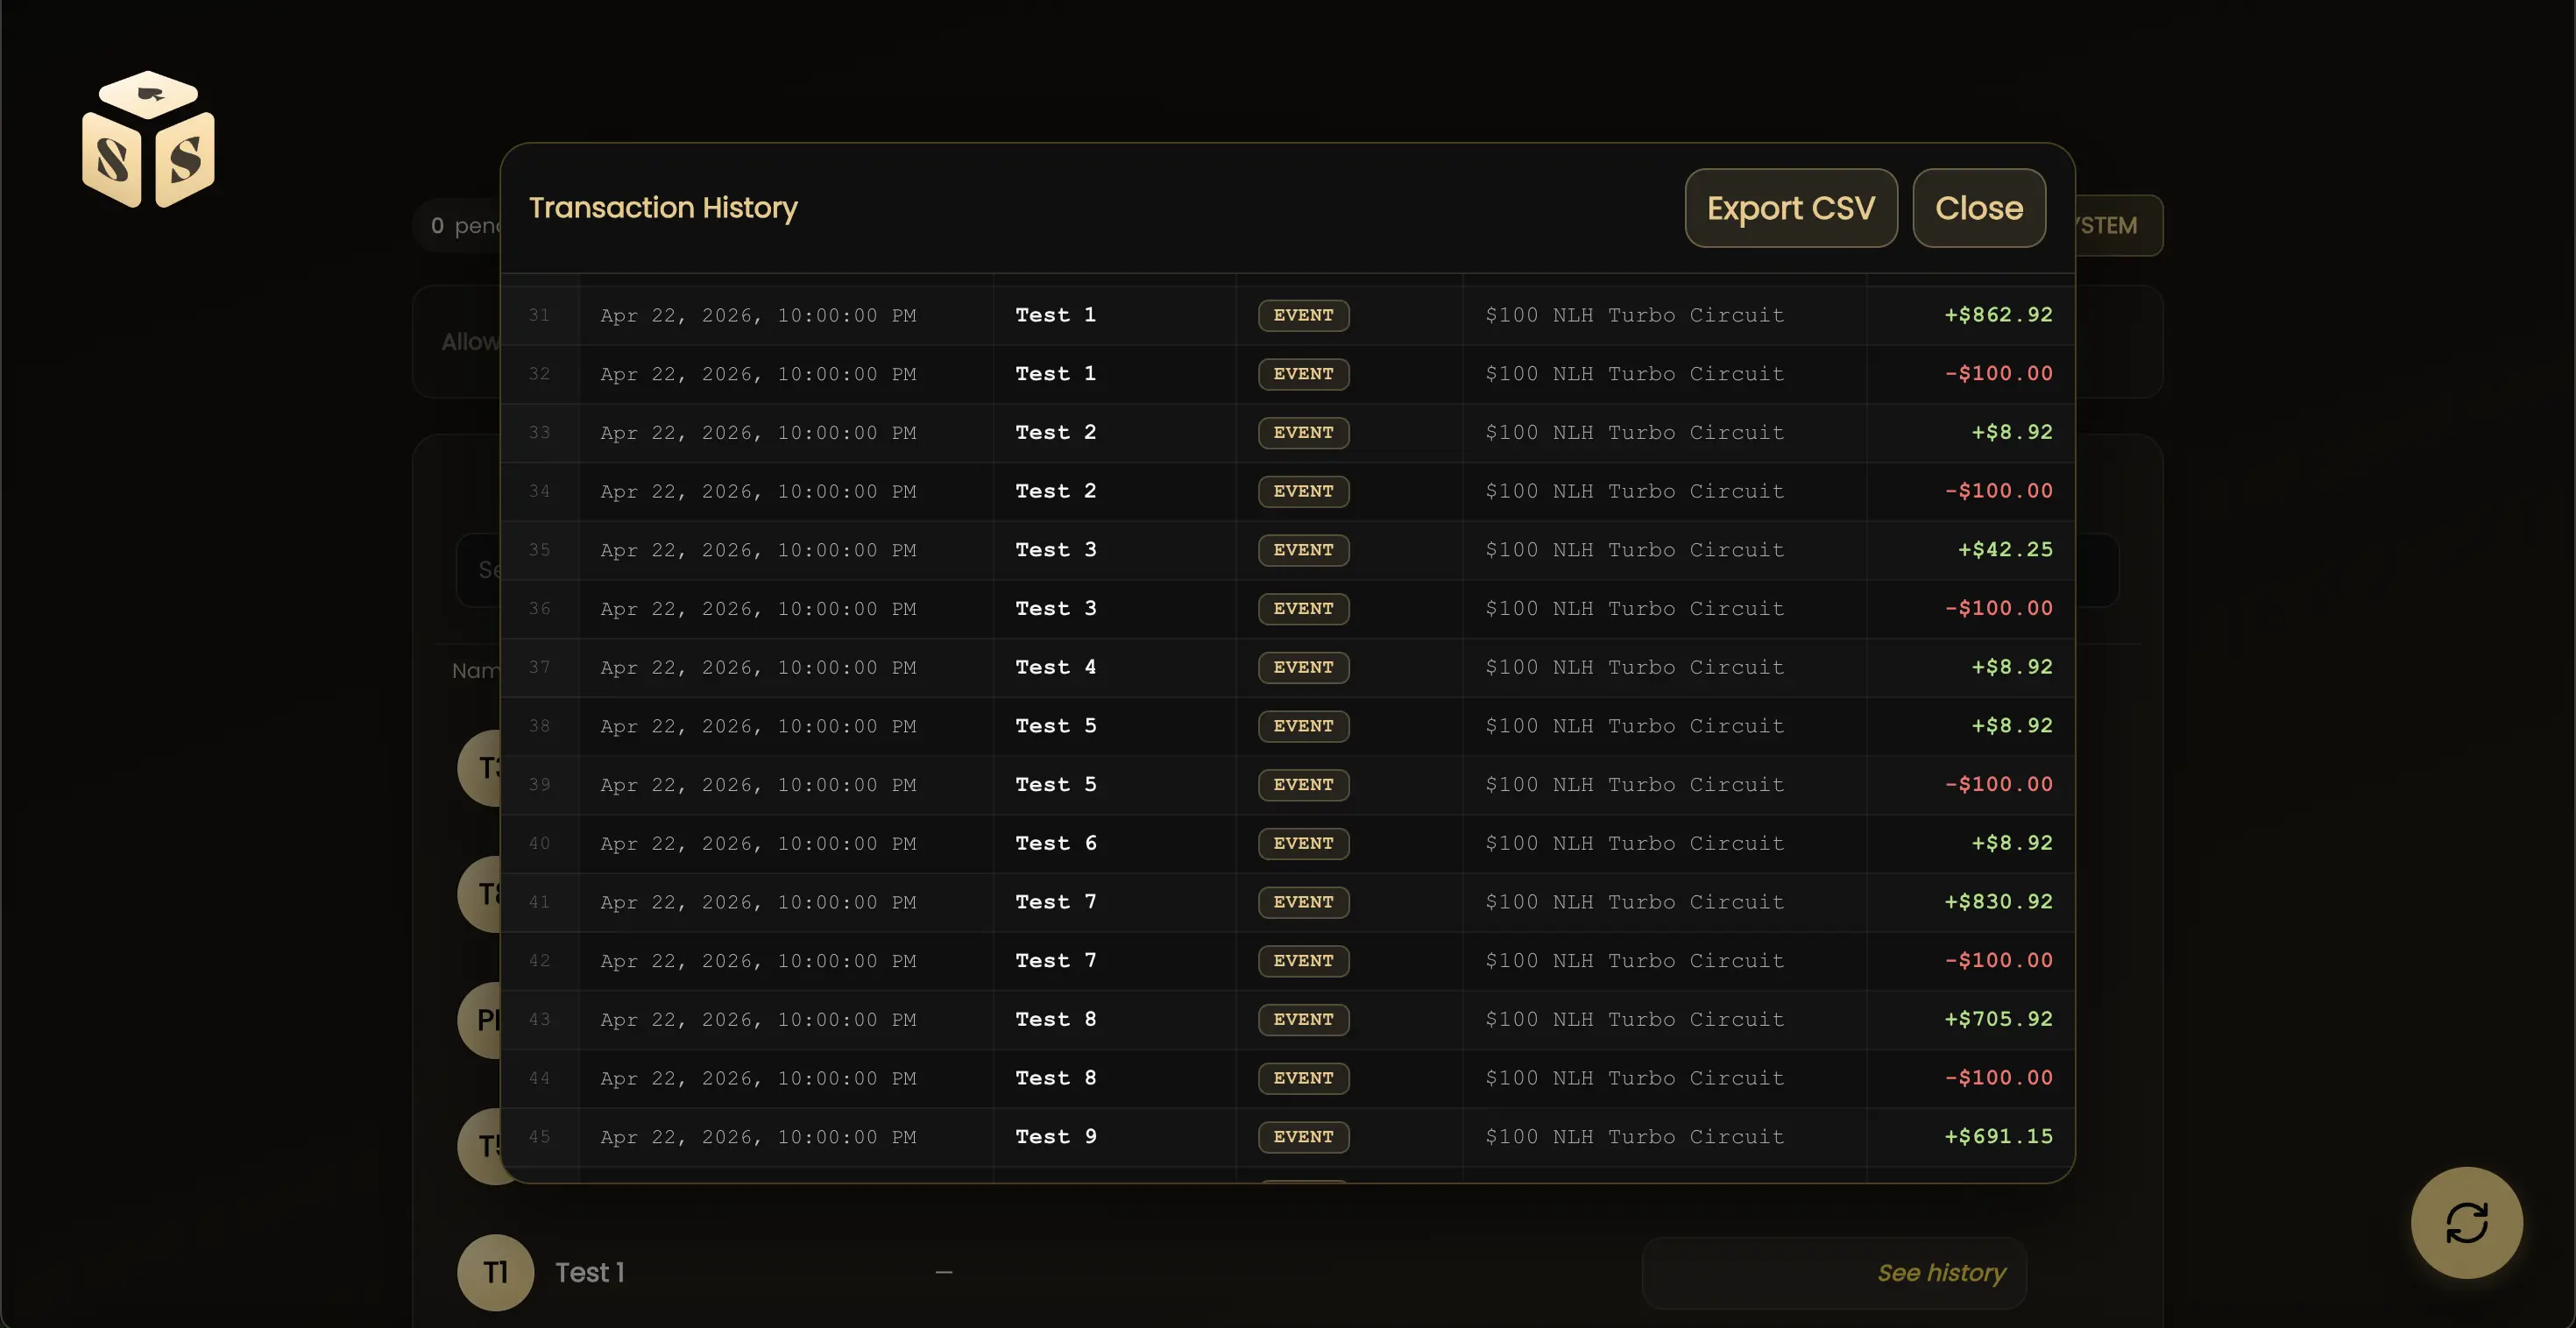Click the dice logo icon

148,139
